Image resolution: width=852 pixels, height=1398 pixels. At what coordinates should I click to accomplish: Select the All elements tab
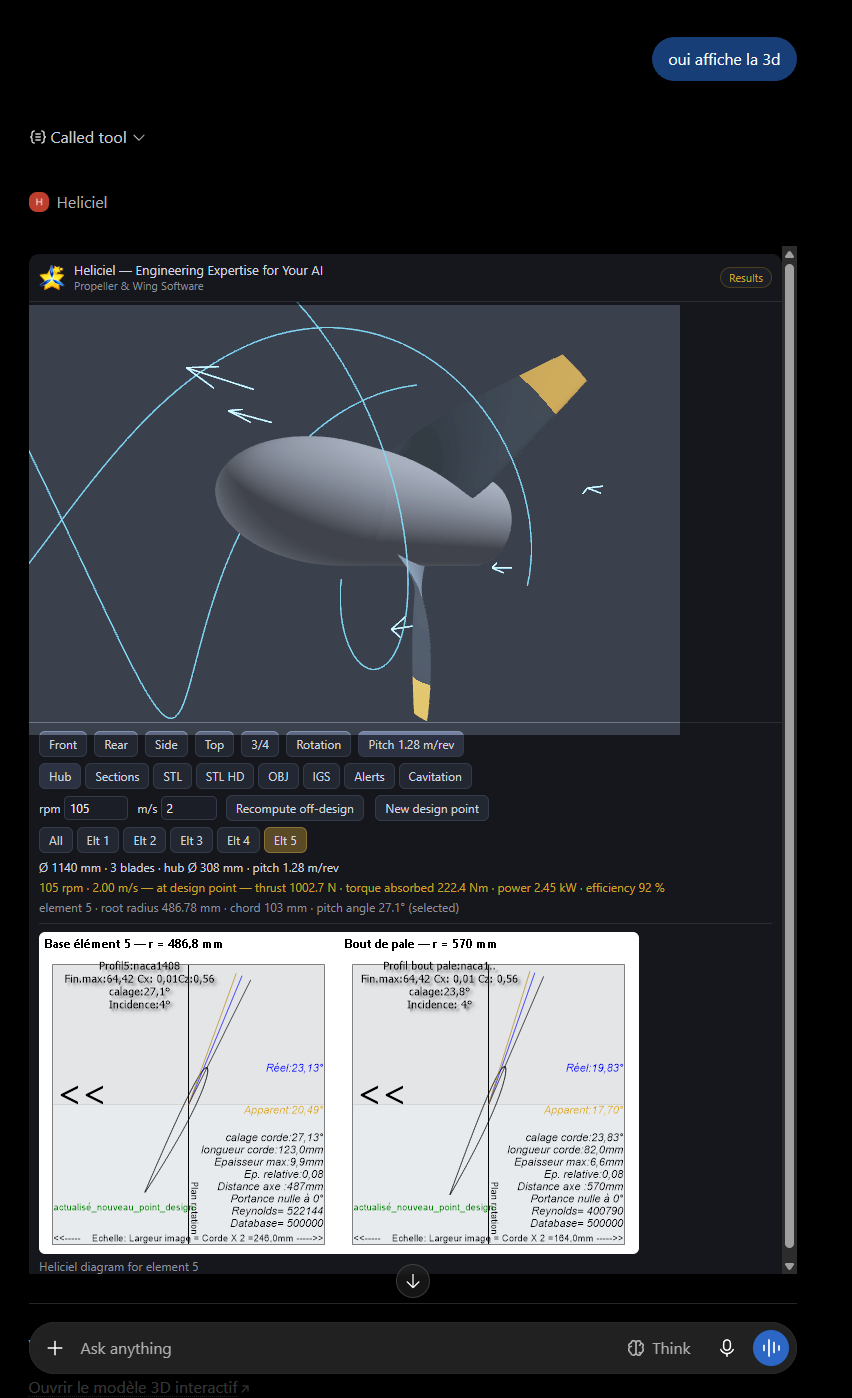point(55,841)
